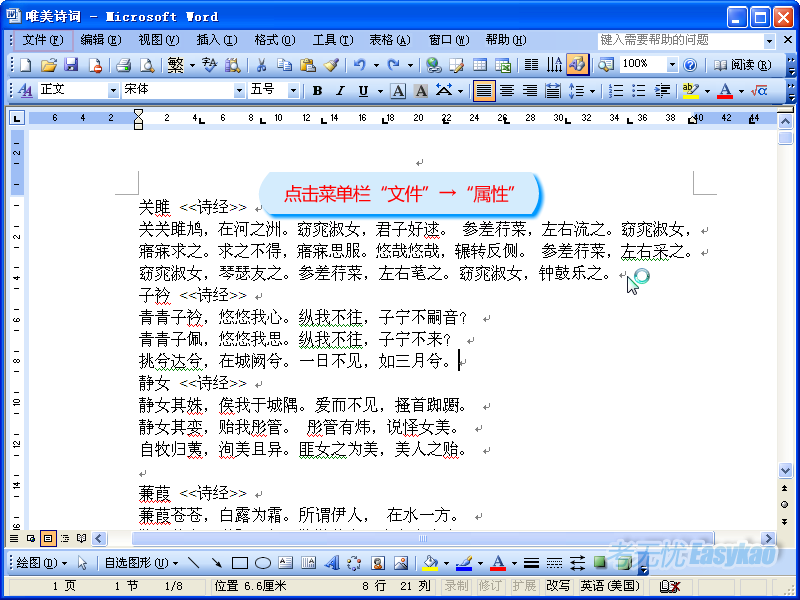Open the 表格 menu
The height and width of the screenshot is (600, 800).
[390, 40]
